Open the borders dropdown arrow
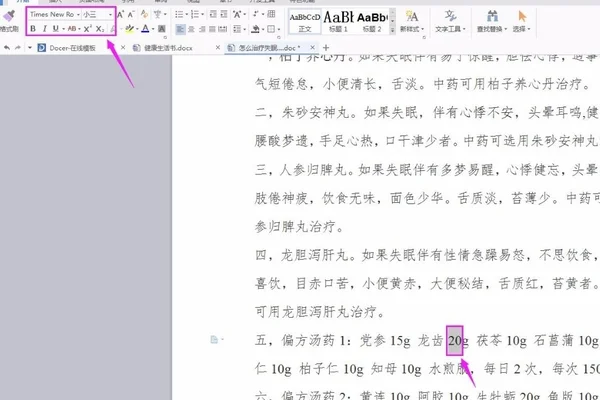 tap(278, 29)
